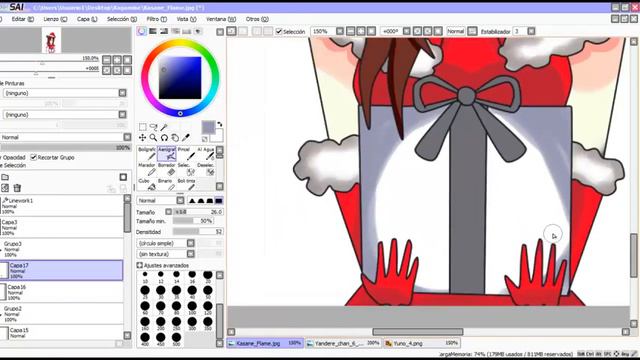Choose the Selec. selection pen
Screen dimensions: 640x360
186,169
